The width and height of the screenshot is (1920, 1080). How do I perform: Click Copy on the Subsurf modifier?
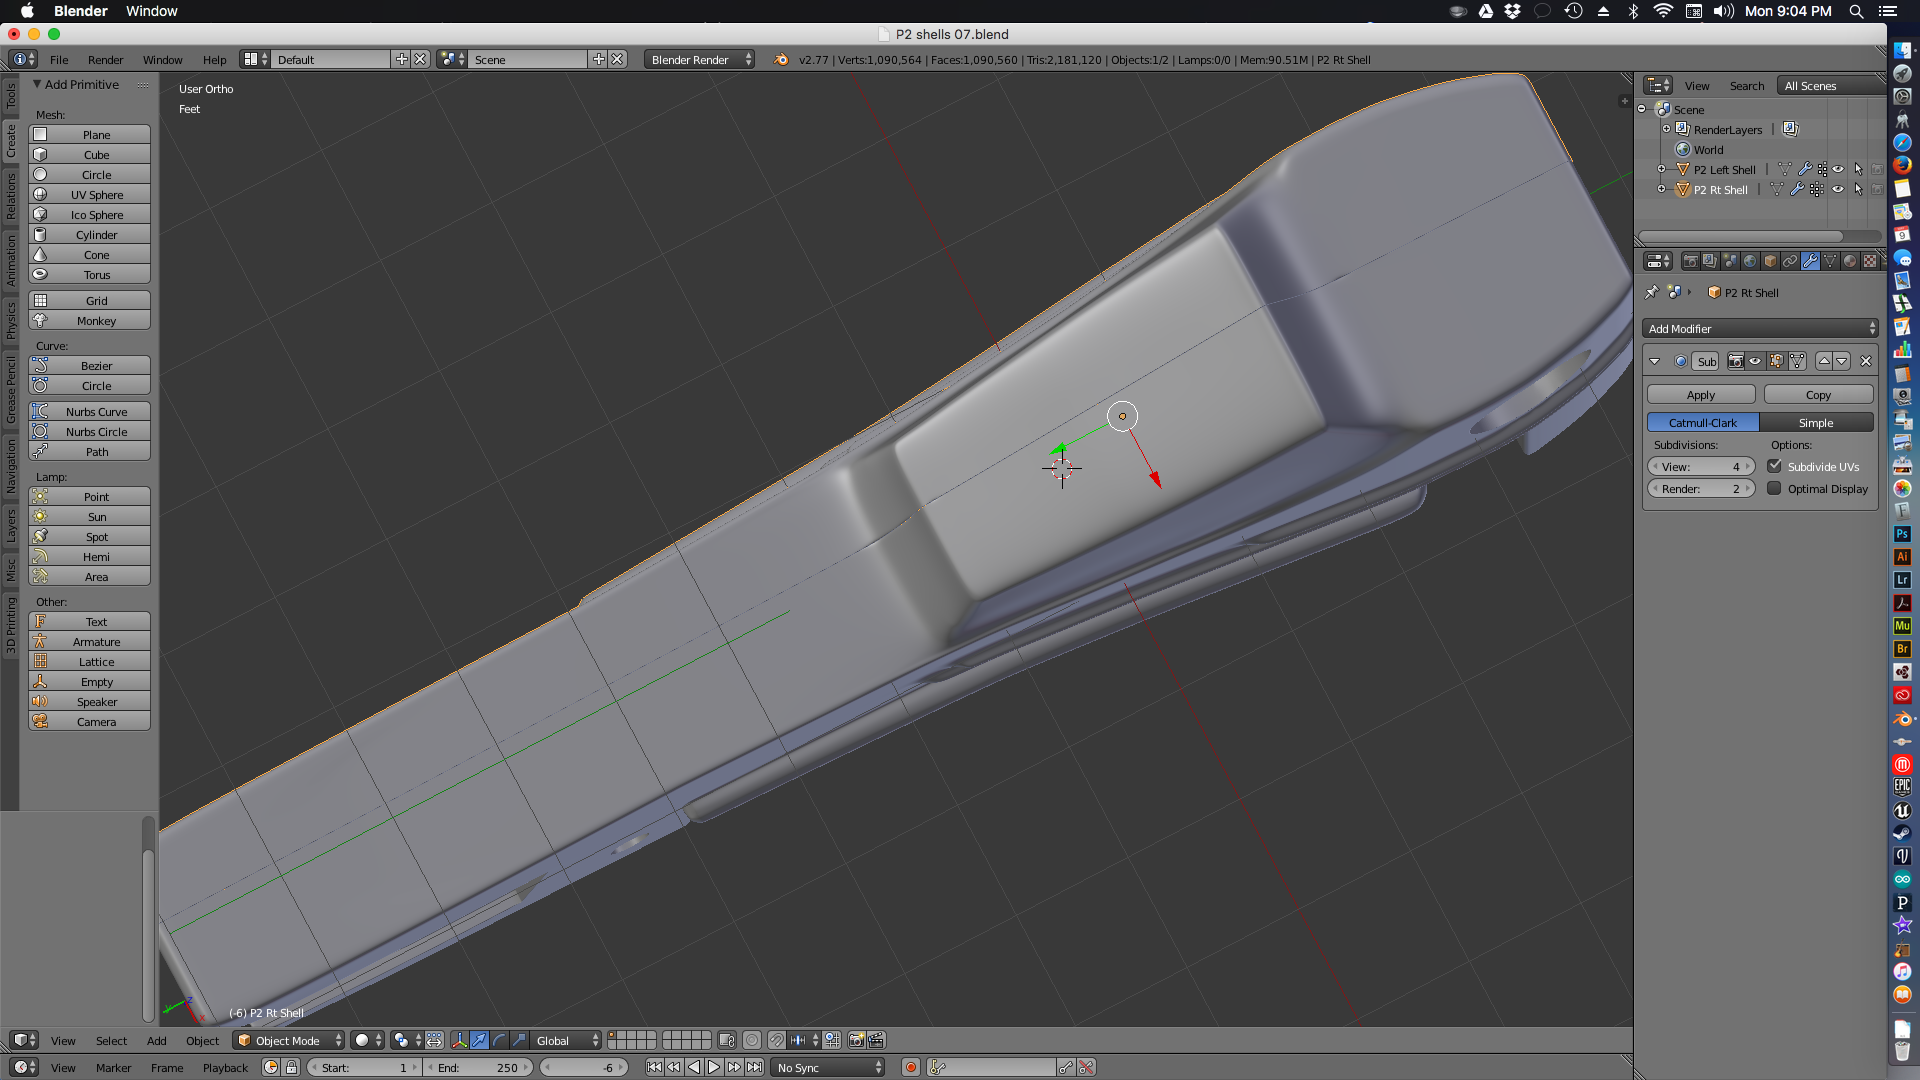[1818, 395]
